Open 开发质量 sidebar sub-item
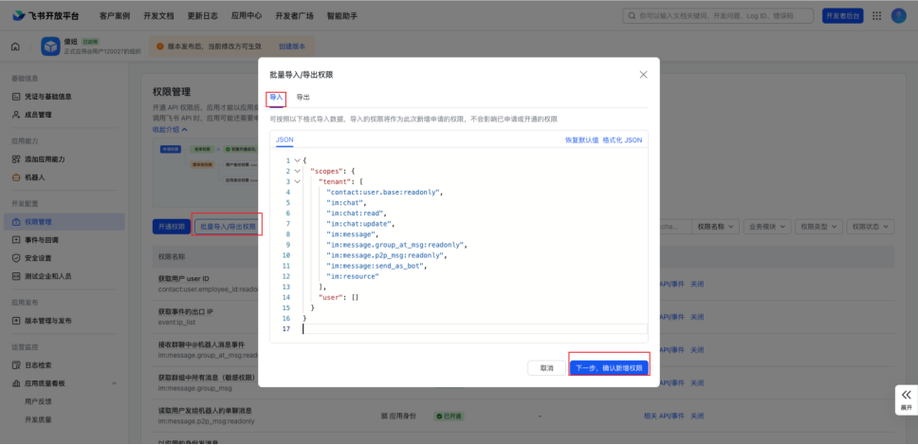The height and width of the screenshot is (445, 918). [38, 420]
